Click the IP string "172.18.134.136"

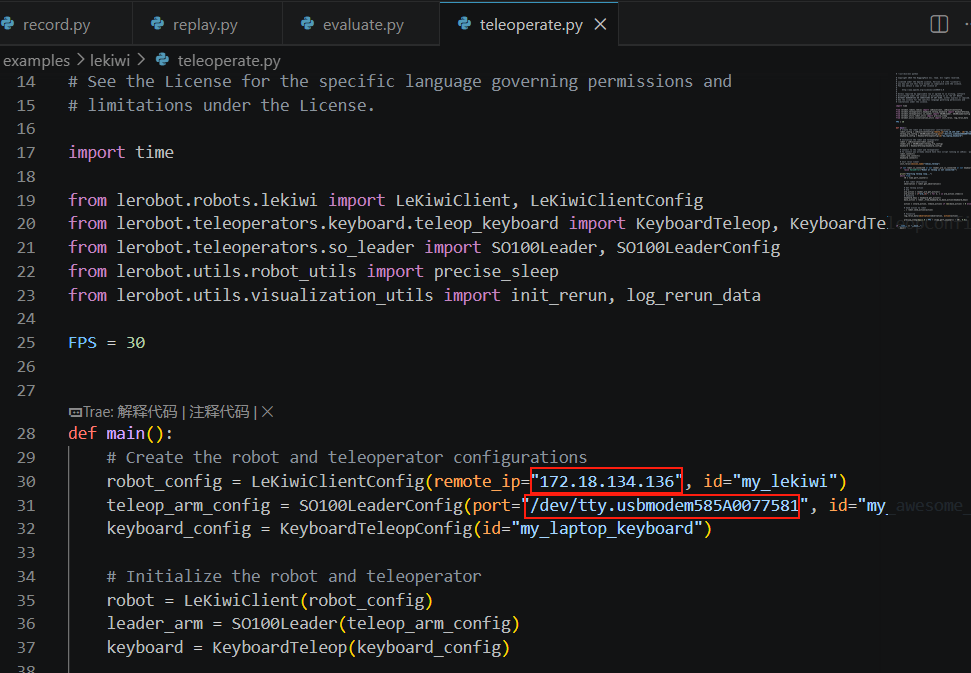pos(606,481)
